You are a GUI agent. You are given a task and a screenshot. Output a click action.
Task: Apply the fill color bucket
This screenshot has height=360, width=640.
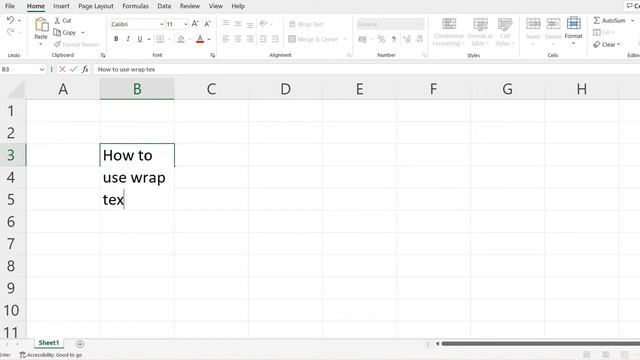click(181, 39)
